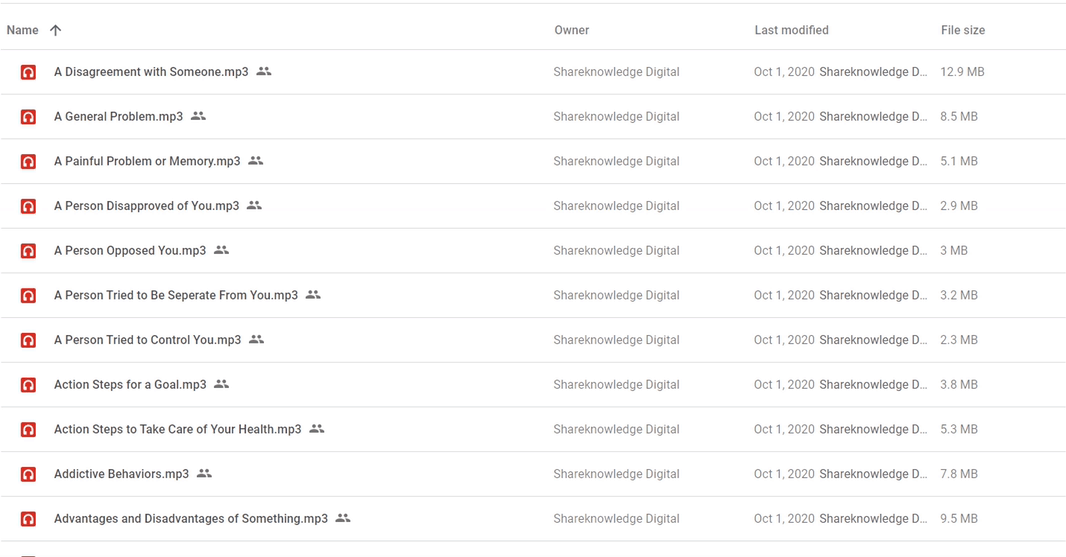The height and width of the screenshot is (557, 1066).
Task: Click the Oct 1, 2020 date in the Addictive Behaviors row
Action: click(784, 474)
